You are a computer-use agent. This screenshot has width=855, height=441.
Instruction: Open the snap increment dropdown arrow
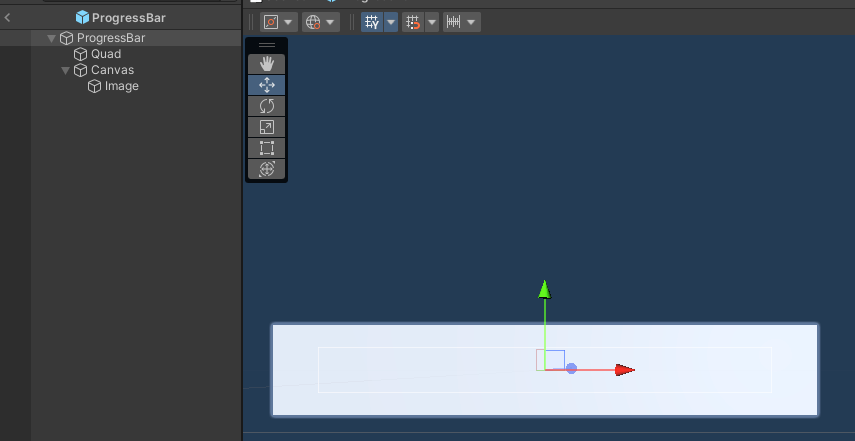click(x=471, y=22)
